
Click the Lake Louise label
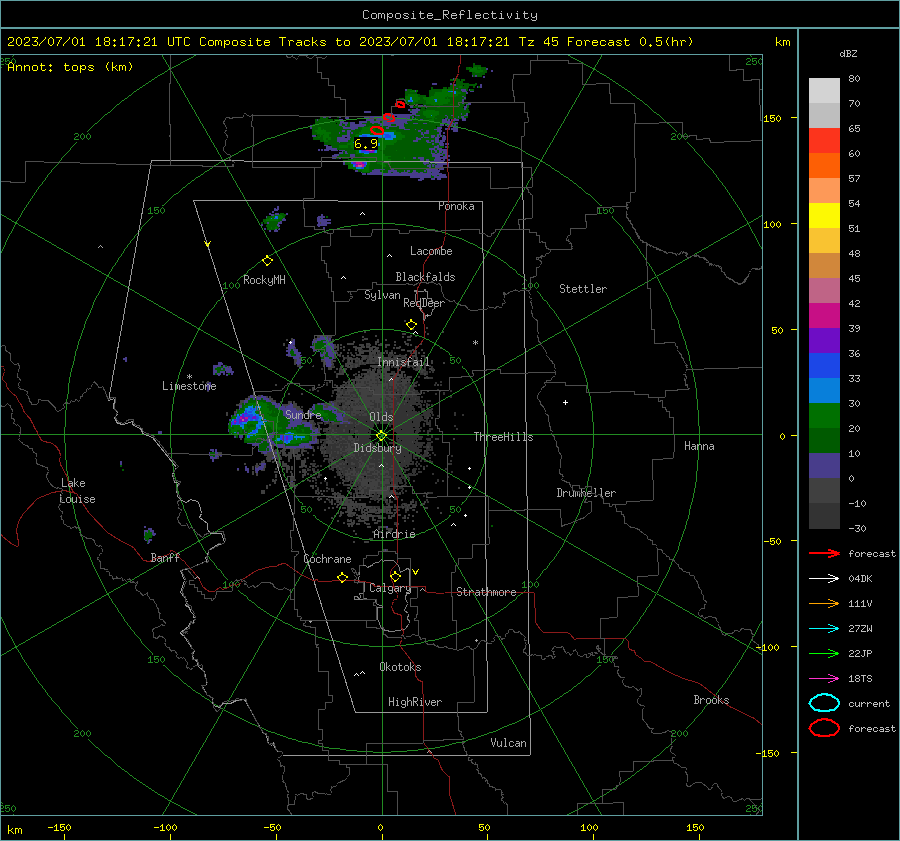(x=77, y=491)
